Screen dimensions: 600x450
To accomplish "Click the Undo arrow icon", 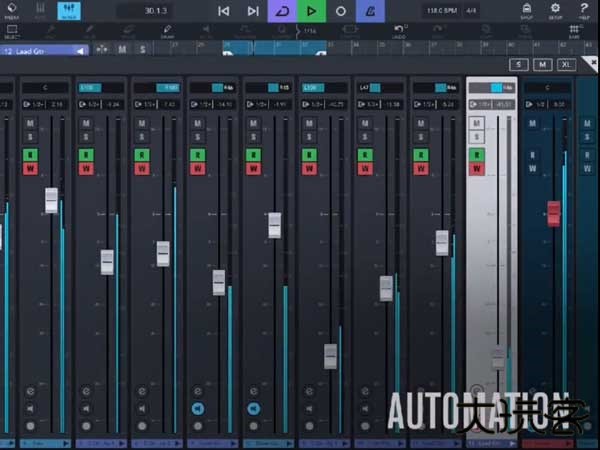I will [x=400, y=30].
